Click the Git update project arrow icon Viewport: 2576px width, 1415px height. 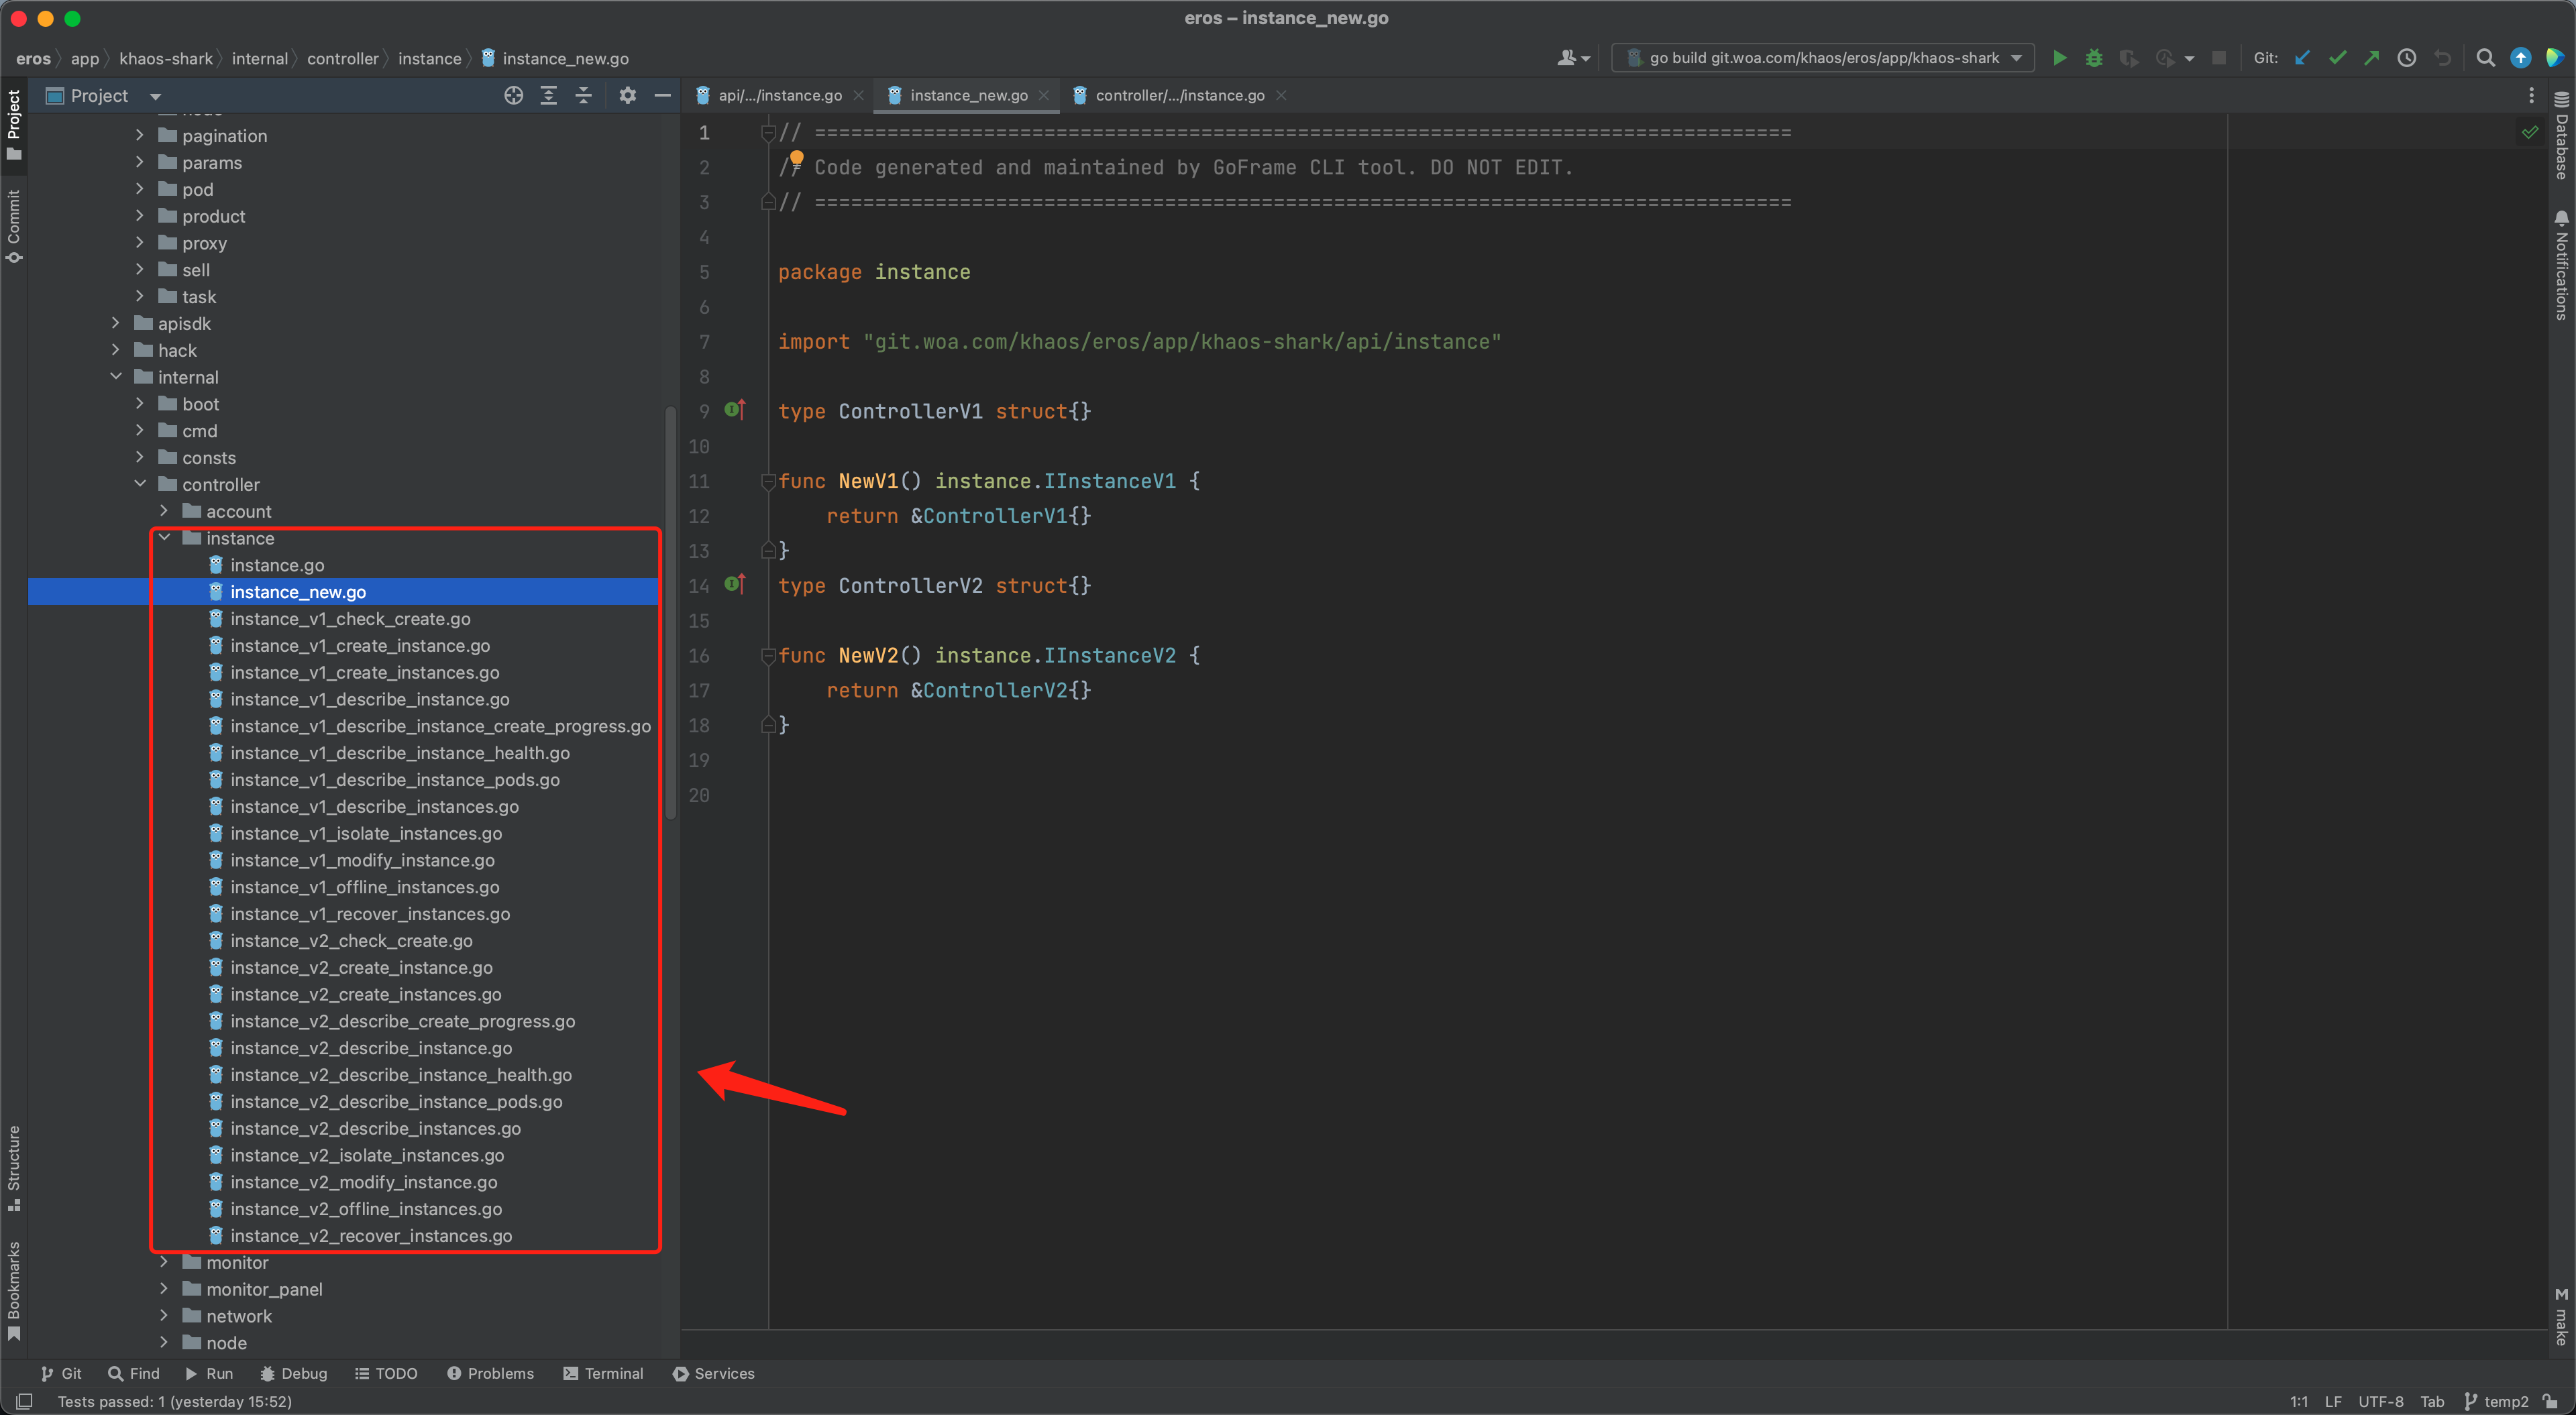(2302, 58)
